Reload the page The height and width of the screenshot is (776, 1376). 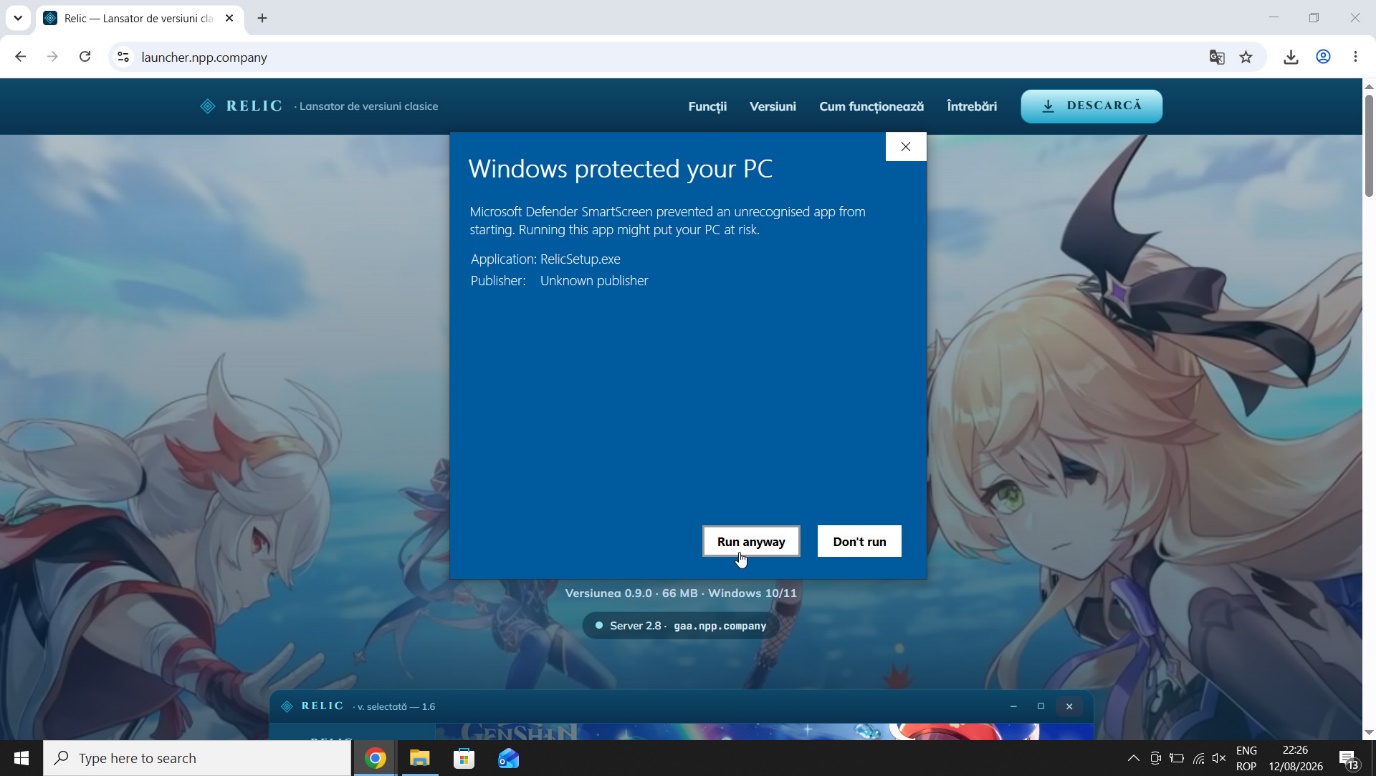click(x=85, y=57)
